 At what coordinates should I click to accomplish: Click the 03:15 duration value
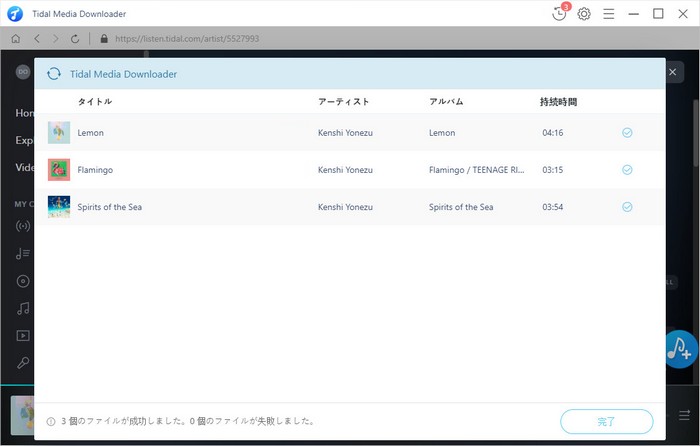coord(553,170)
